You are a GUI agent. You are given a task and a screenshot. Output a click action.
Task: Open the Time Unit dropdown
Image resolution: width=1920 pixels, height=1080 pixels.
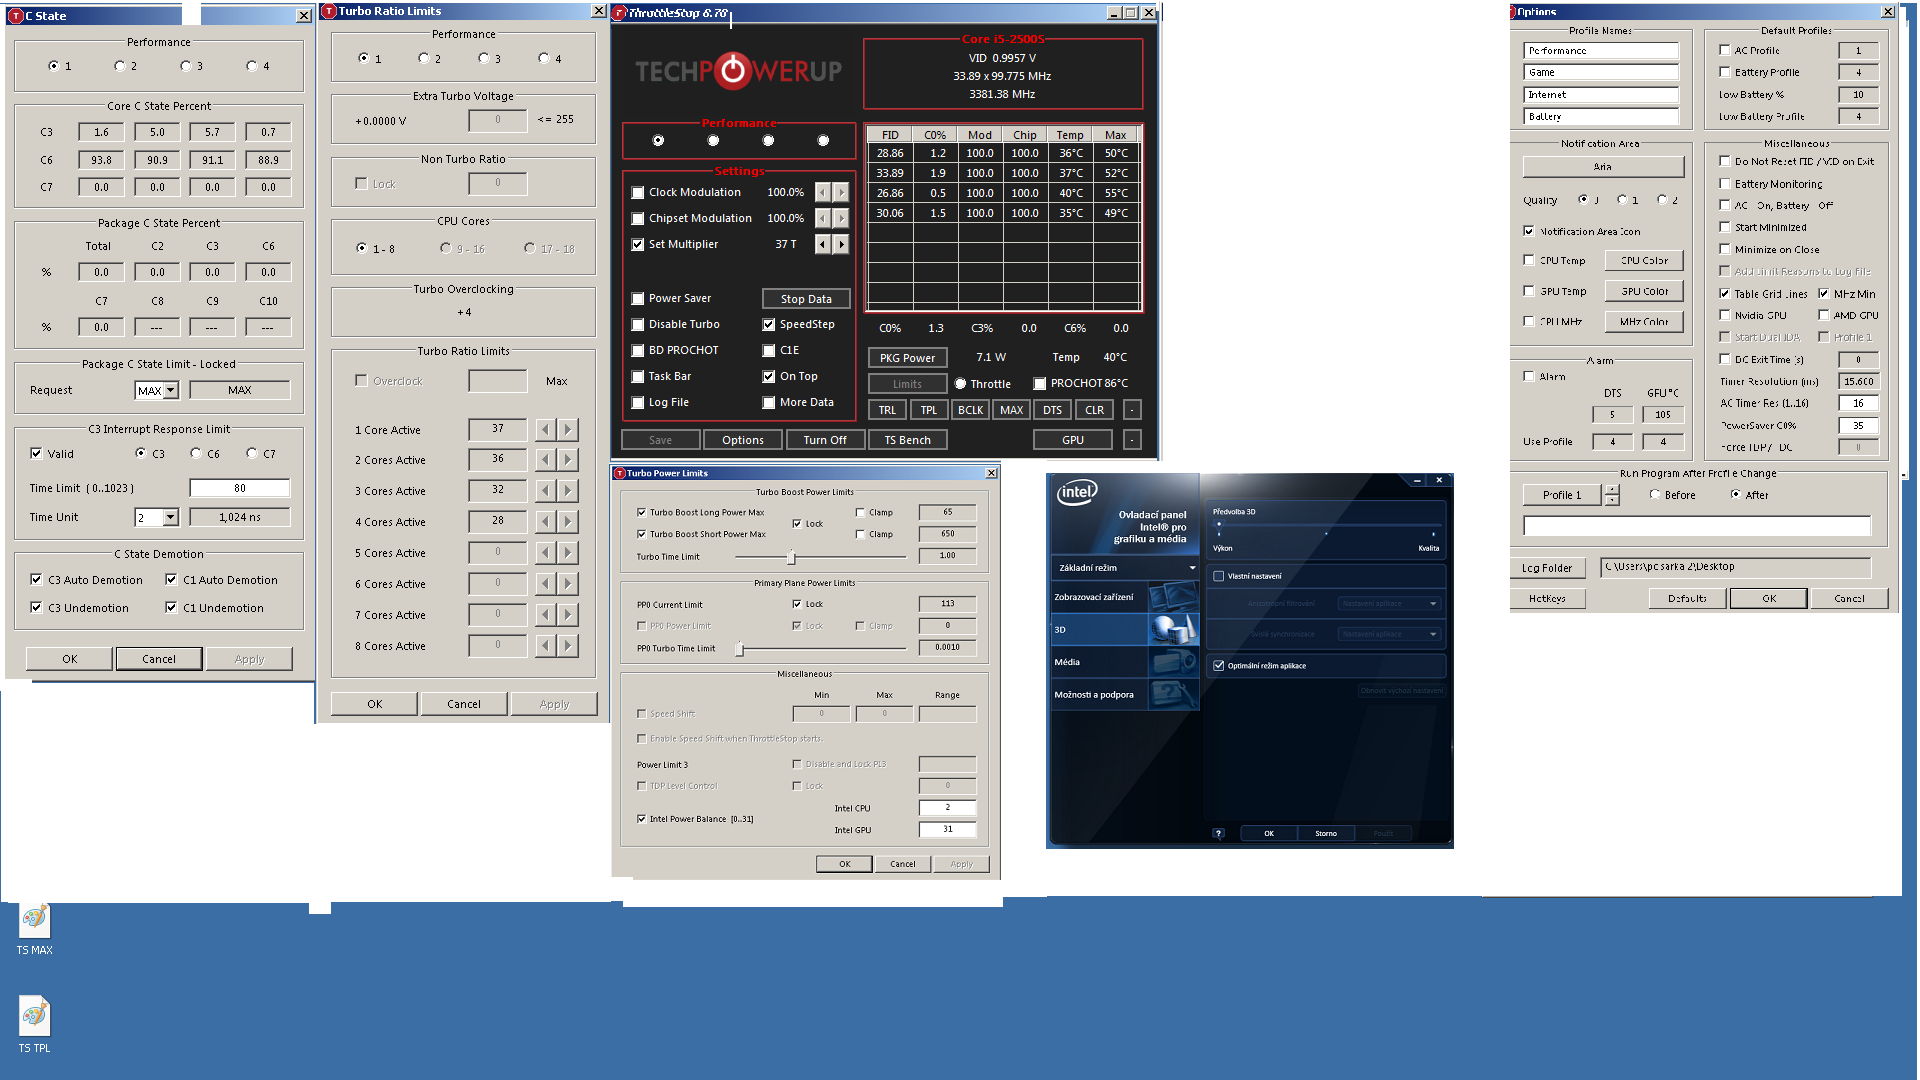pos(171,517)
